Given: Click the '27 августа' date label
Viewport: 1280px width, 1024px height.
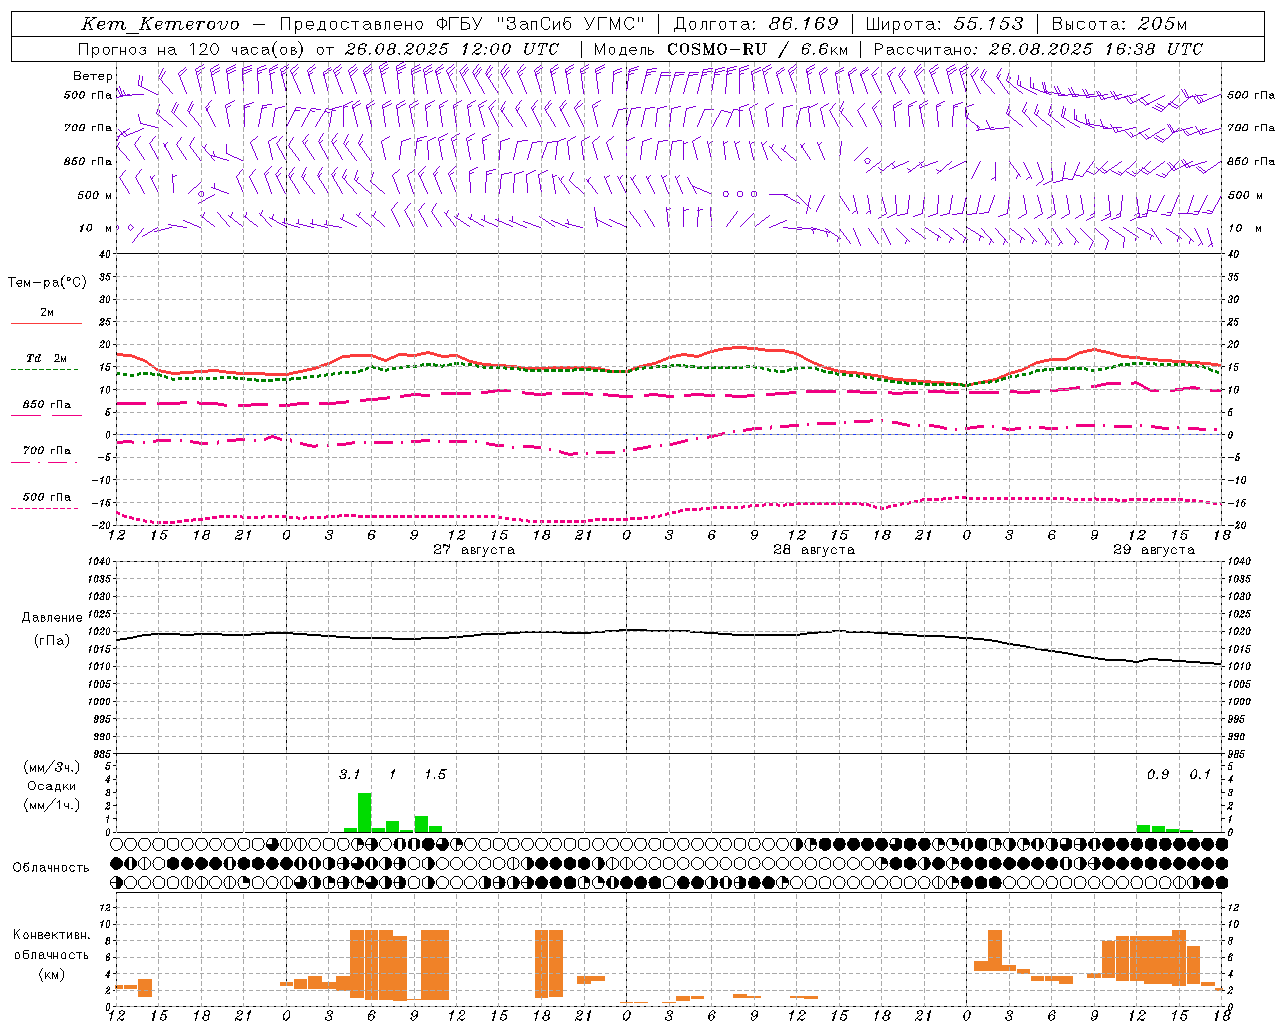Looking at the screenshot, I should pyautogui.click(x=474, y=550).
